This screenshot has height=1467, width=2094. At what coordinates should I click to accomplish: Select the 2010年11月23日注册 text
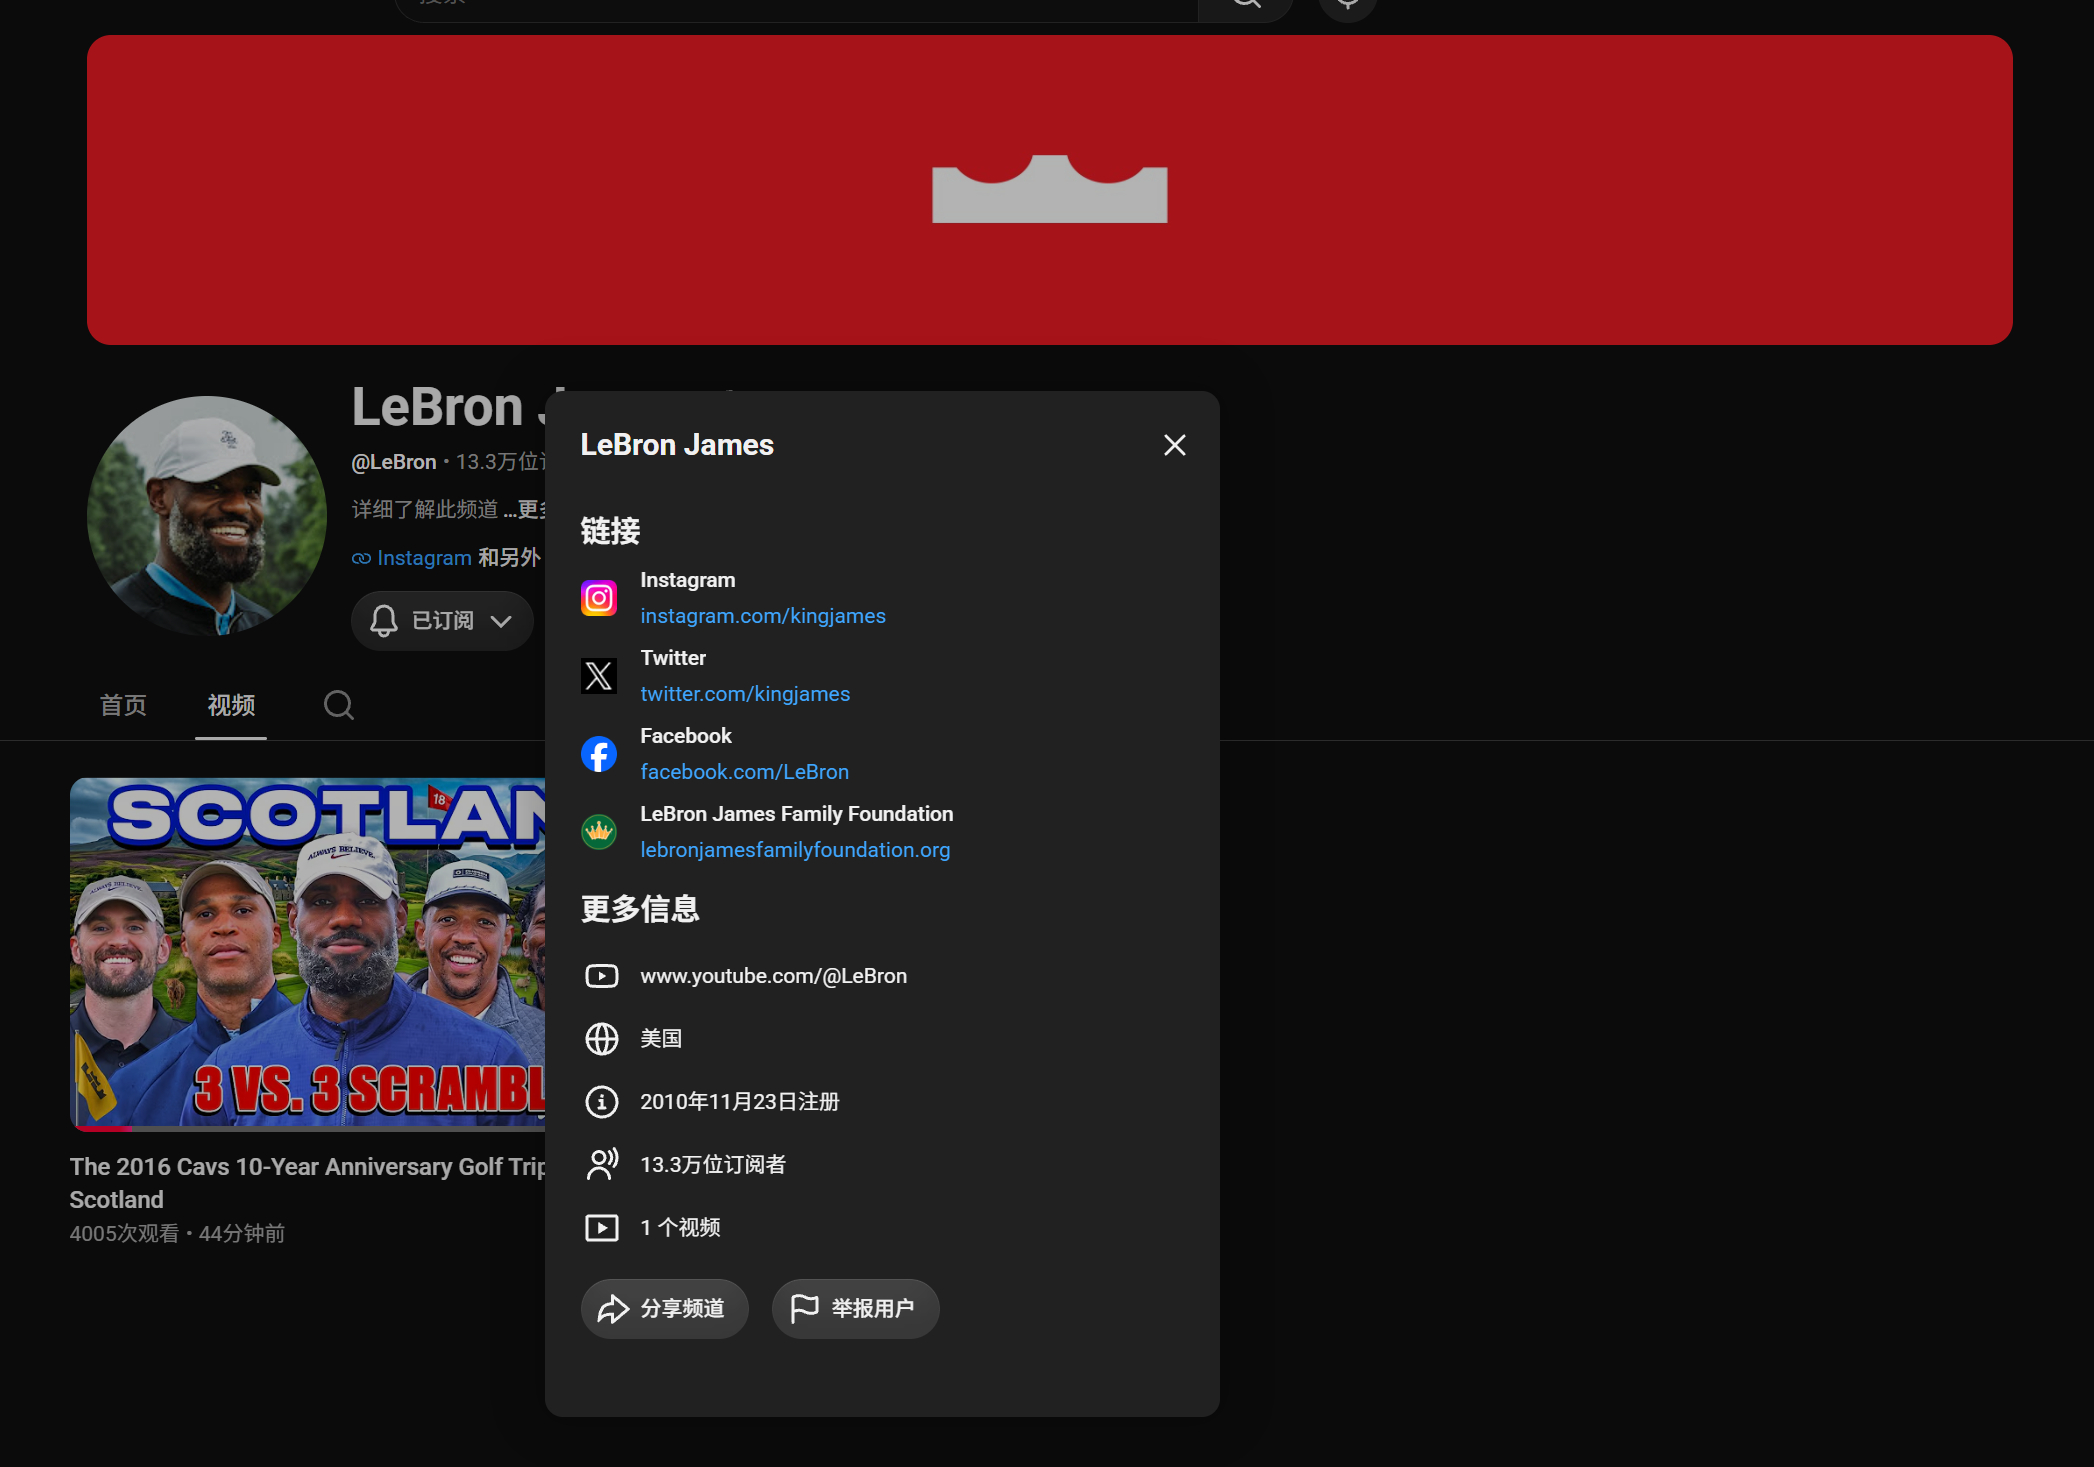pos(740,1102)
